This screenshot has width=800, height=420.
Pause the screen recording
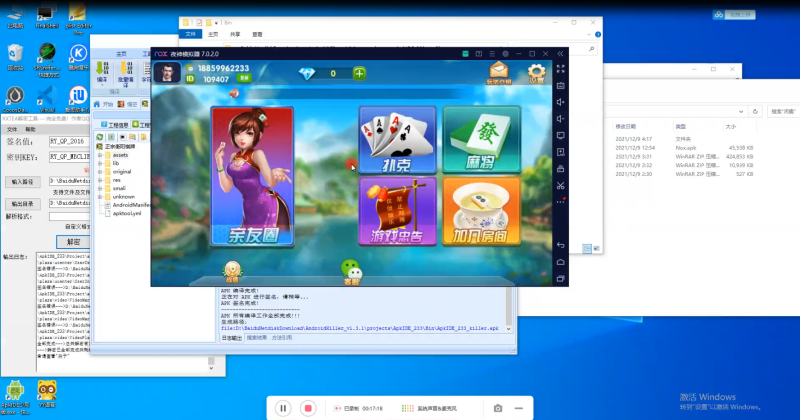[x=283, y=408]
